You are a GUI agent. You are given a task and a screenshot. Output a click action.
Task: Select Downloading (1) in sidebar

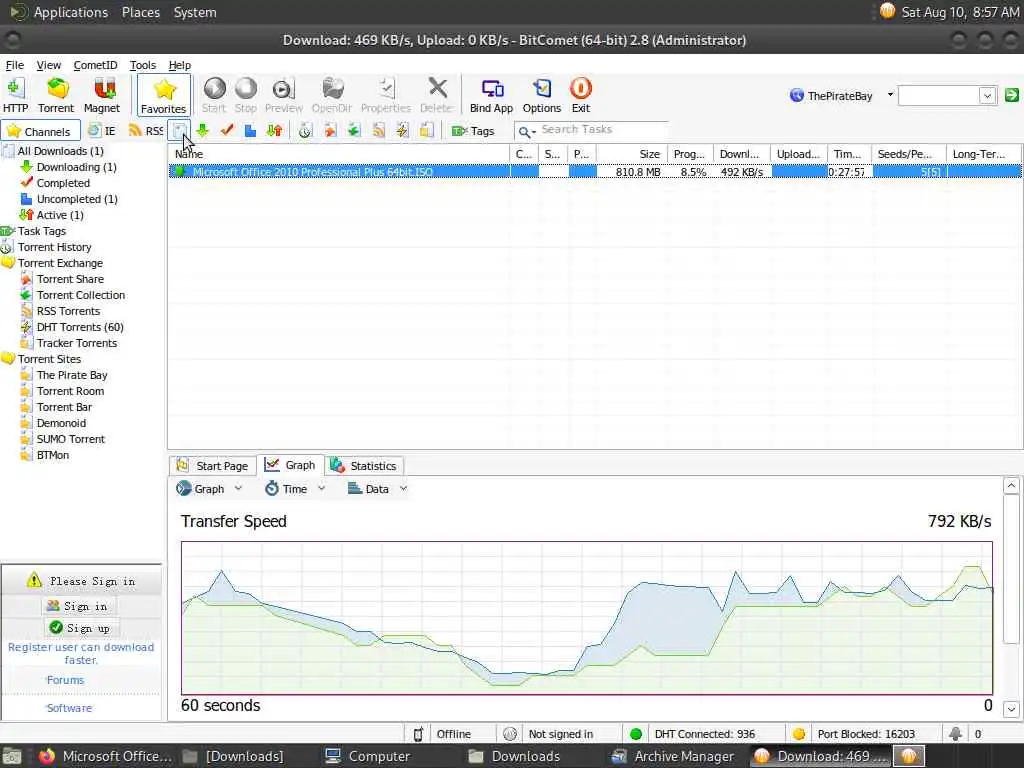click(76, 167)
